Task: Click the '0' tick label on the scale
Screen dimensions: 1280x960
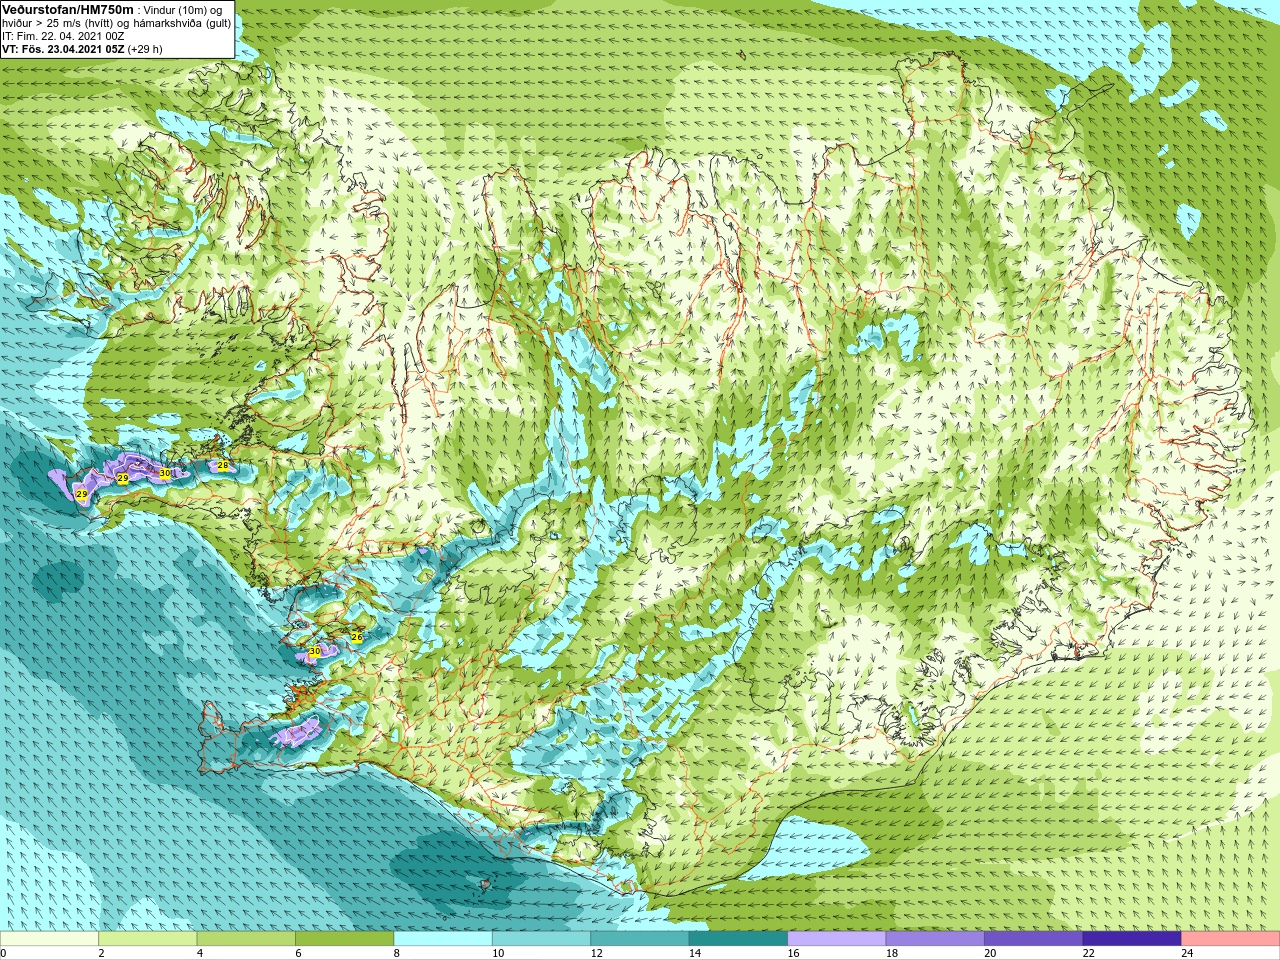Action: coord(4,954)
